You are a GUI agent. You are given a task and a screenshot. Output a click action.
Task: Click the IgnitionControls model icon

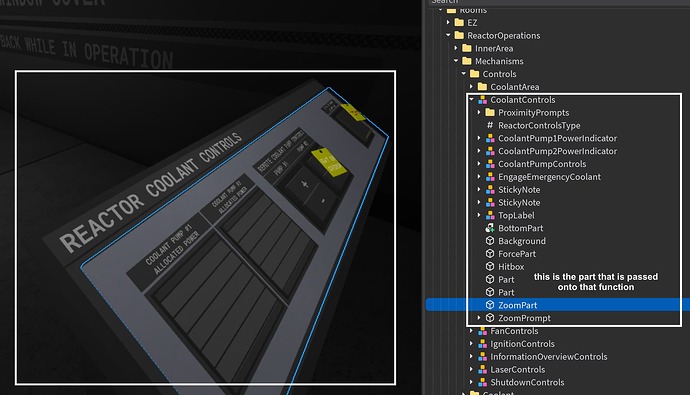[x=482, y=344]
